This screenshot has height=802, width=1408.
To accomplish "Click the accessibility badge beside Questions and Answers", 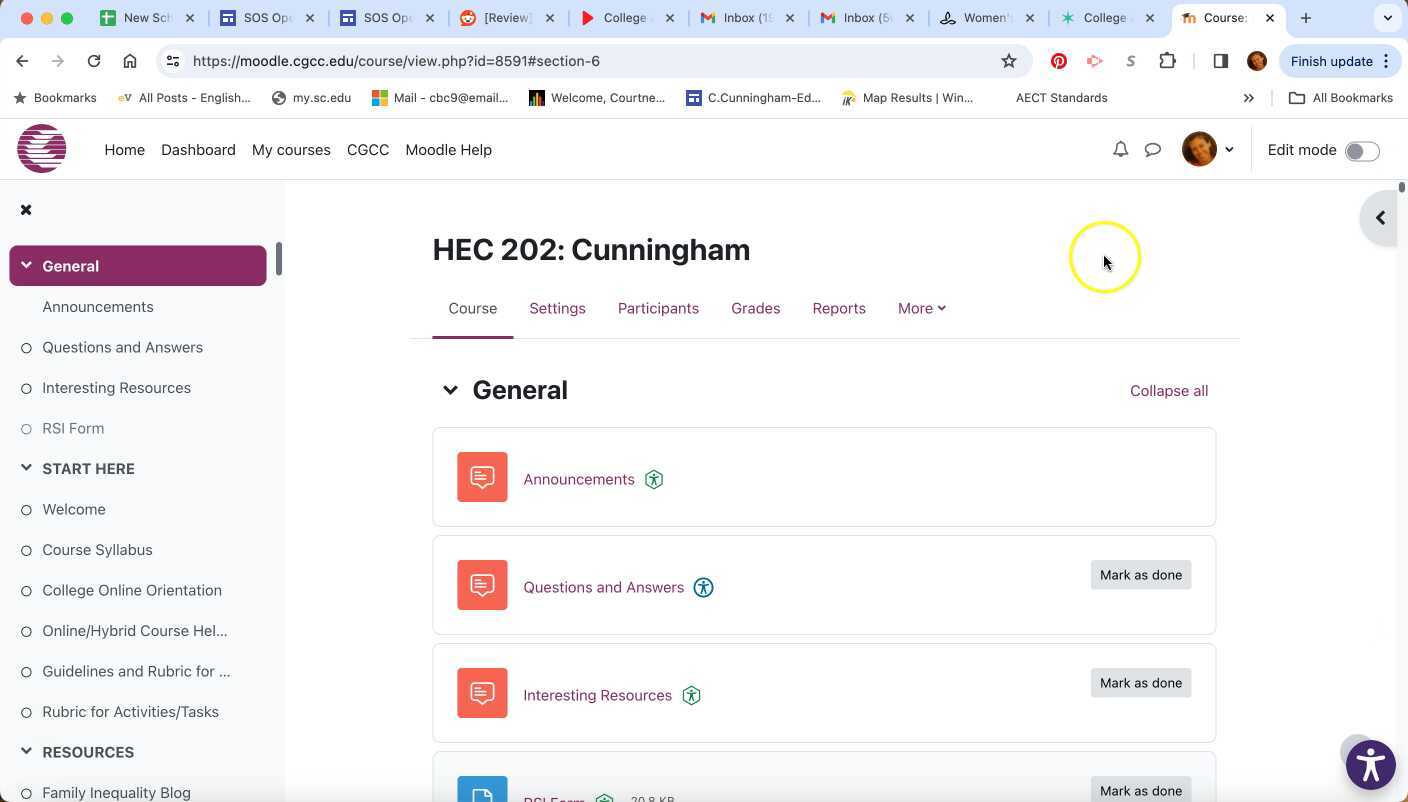I will click(x=703, y=587).
